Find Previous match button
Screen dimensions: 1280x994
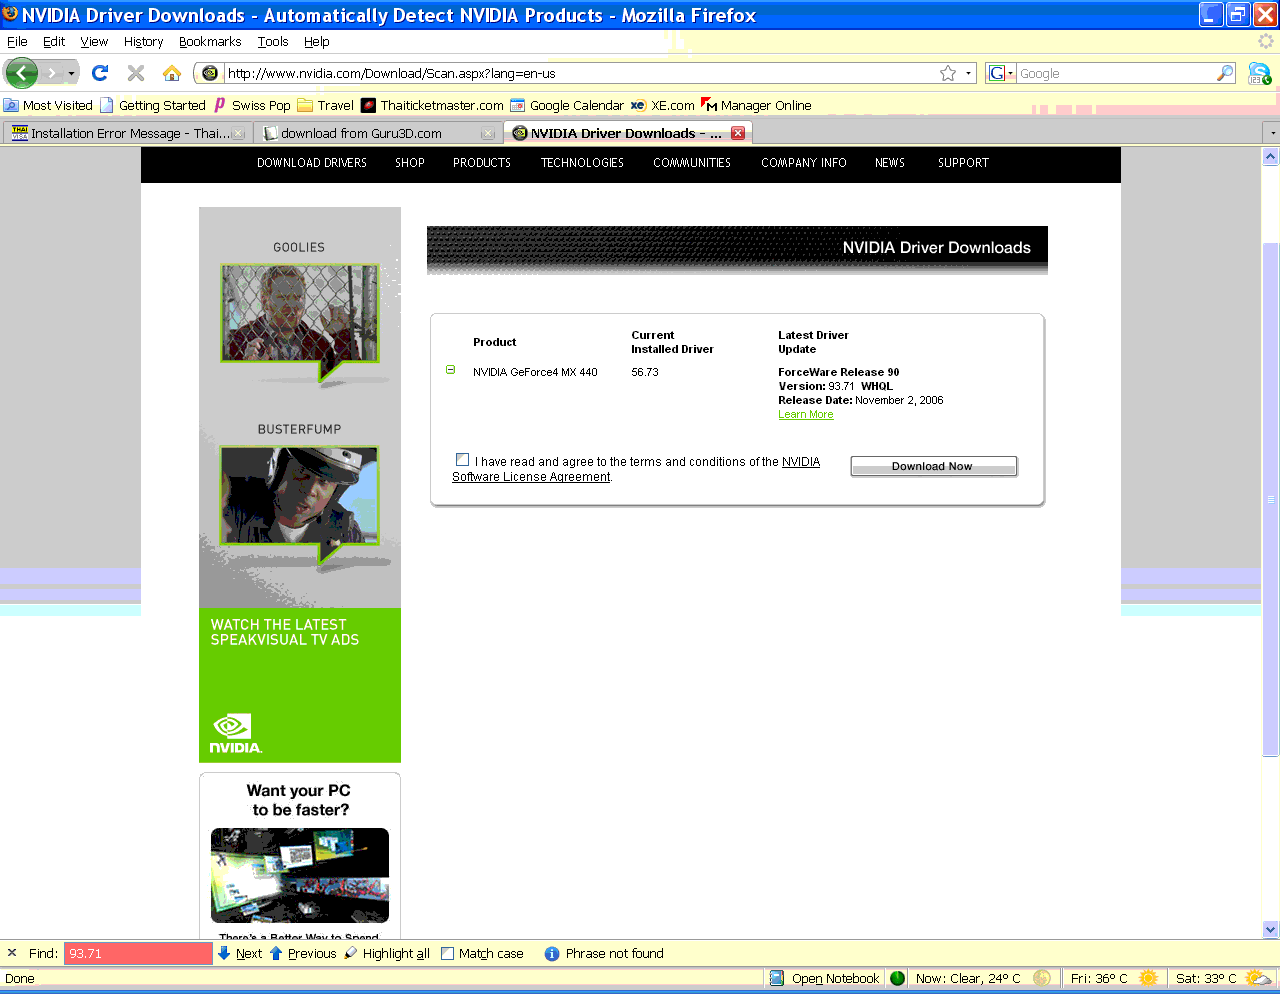303,953
